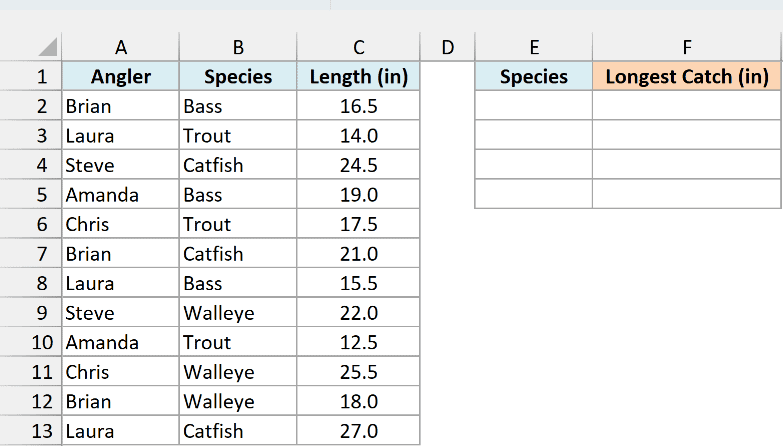783x446 pixels.
Task: Select cell A6 containing Chris
Action: pos(120,224)
